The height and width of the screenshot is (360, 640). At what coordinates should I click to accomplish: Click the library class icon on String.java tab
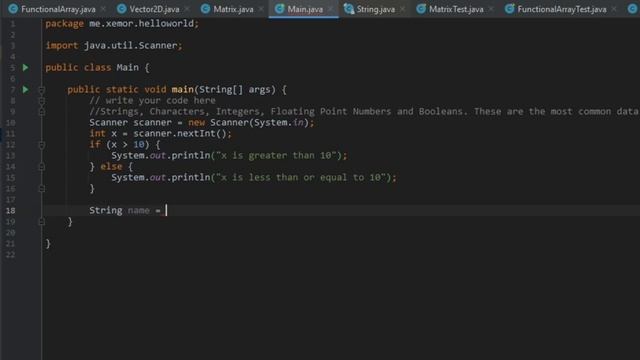pyautogui.click(x=349, y=9)
